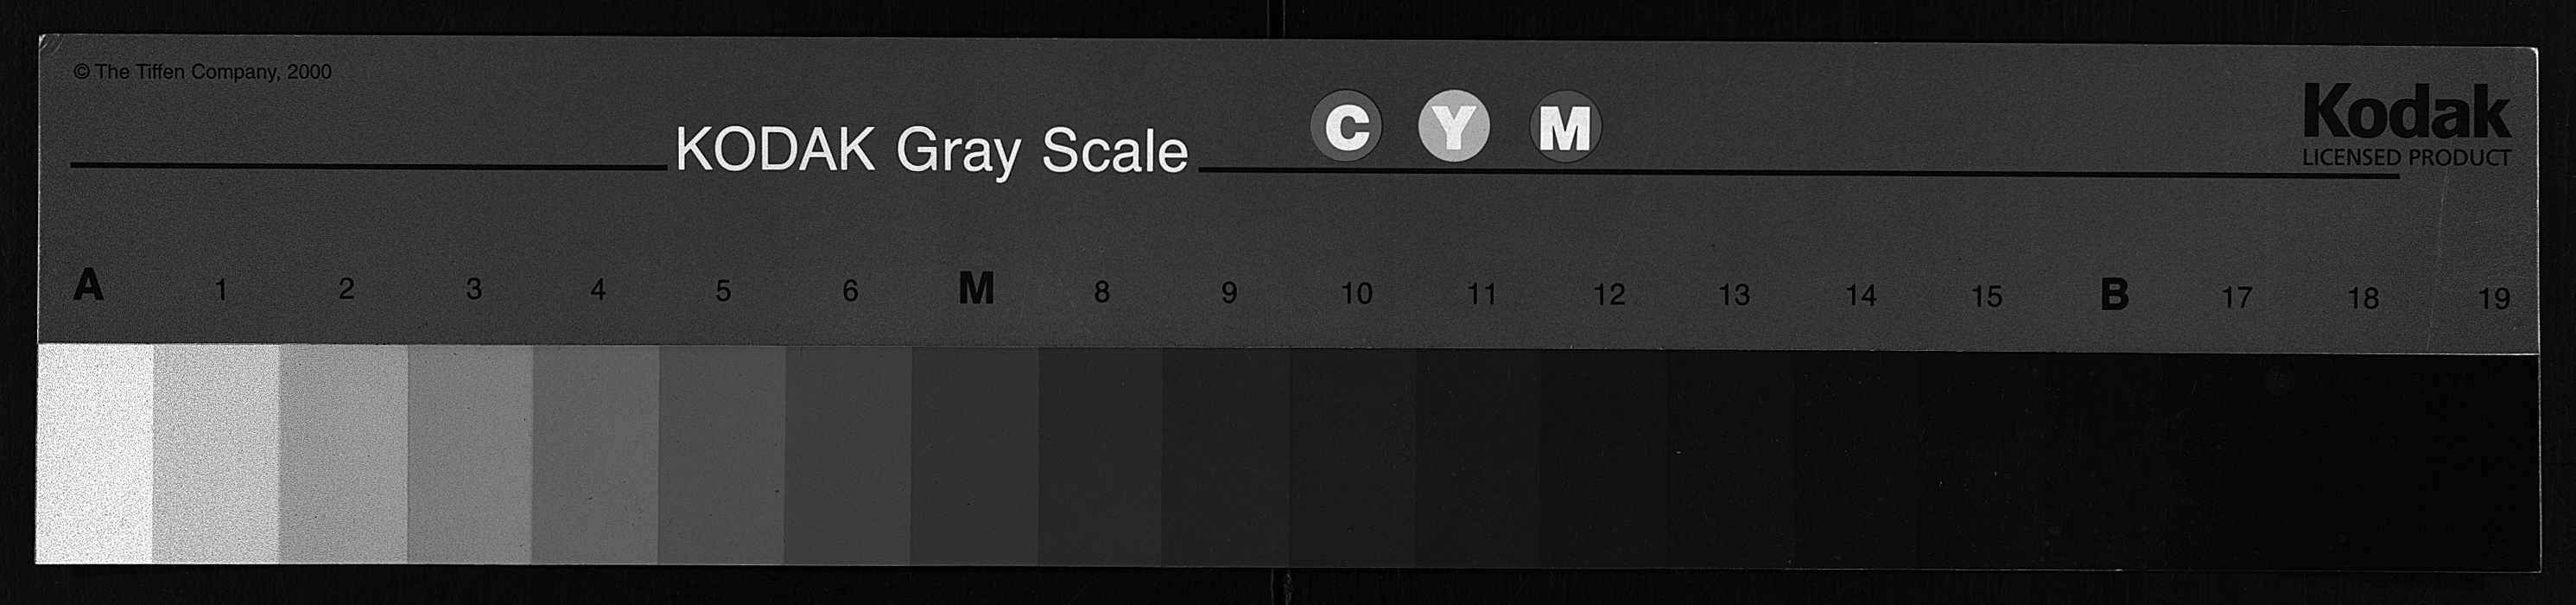Screen dimensions: 2576x605
Task: Click the number 10 label
Action: point(1356,293)
